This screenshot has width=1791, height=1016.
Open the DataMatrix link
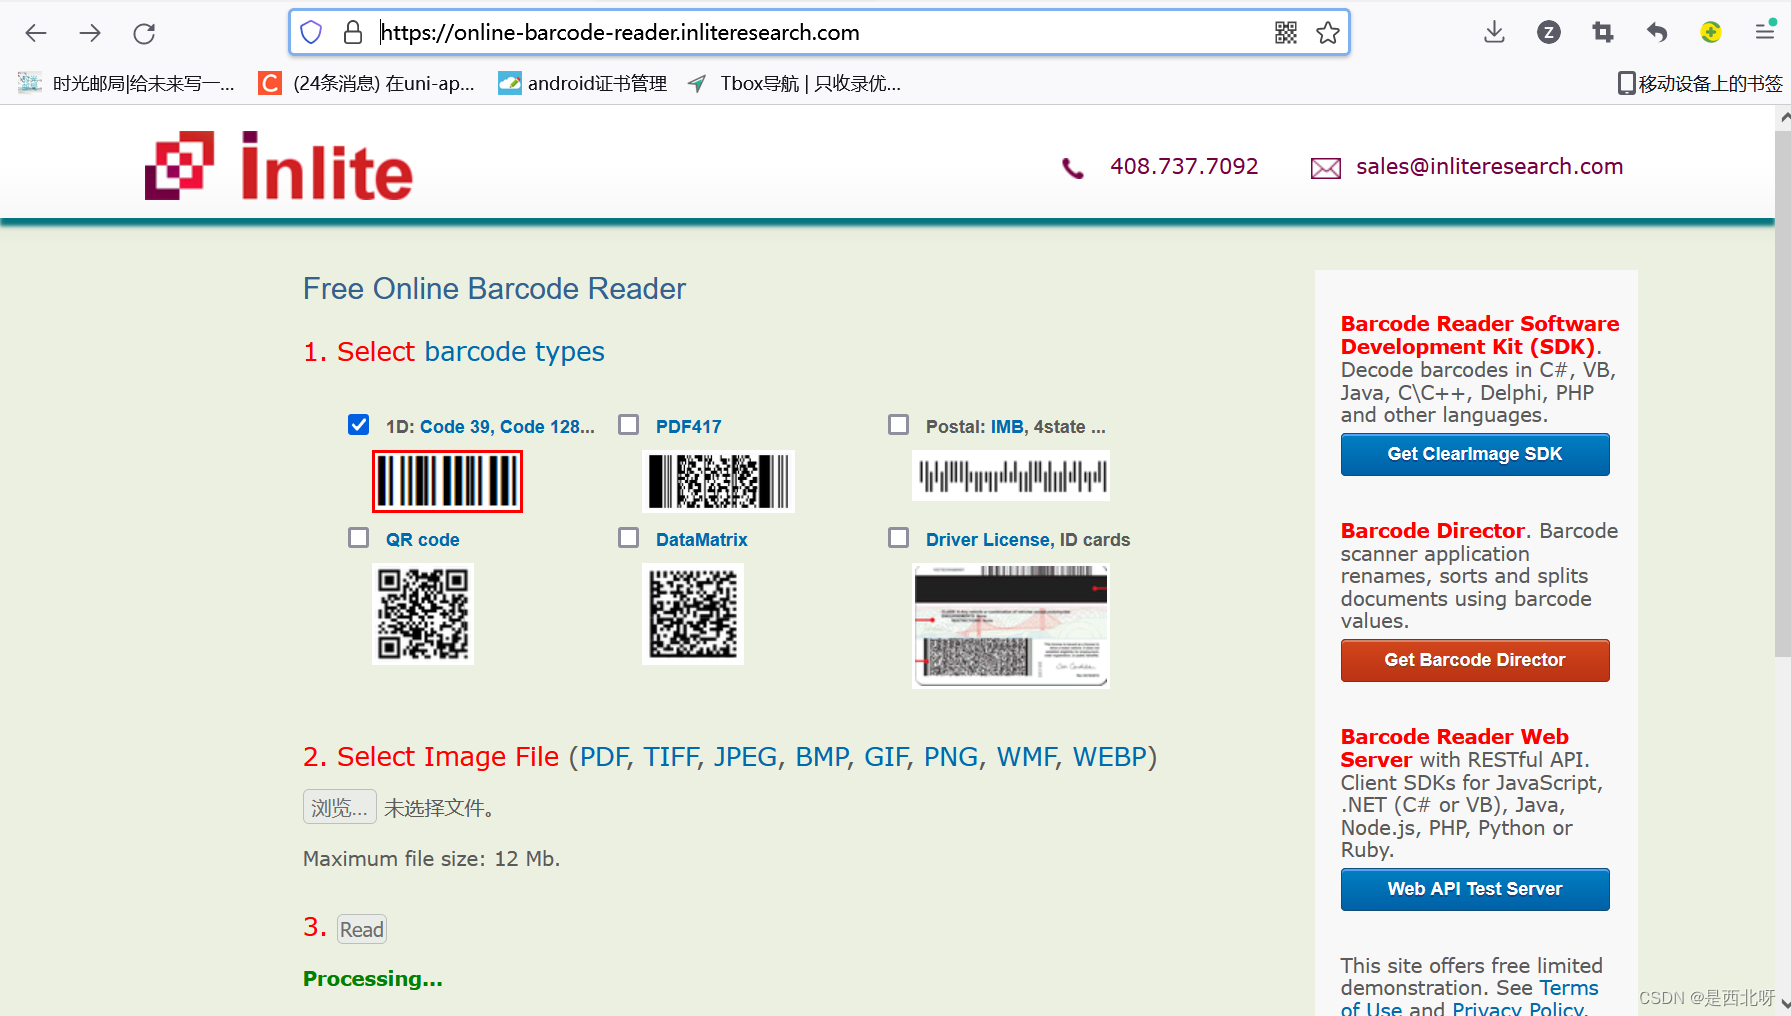[x=702, y=540]
